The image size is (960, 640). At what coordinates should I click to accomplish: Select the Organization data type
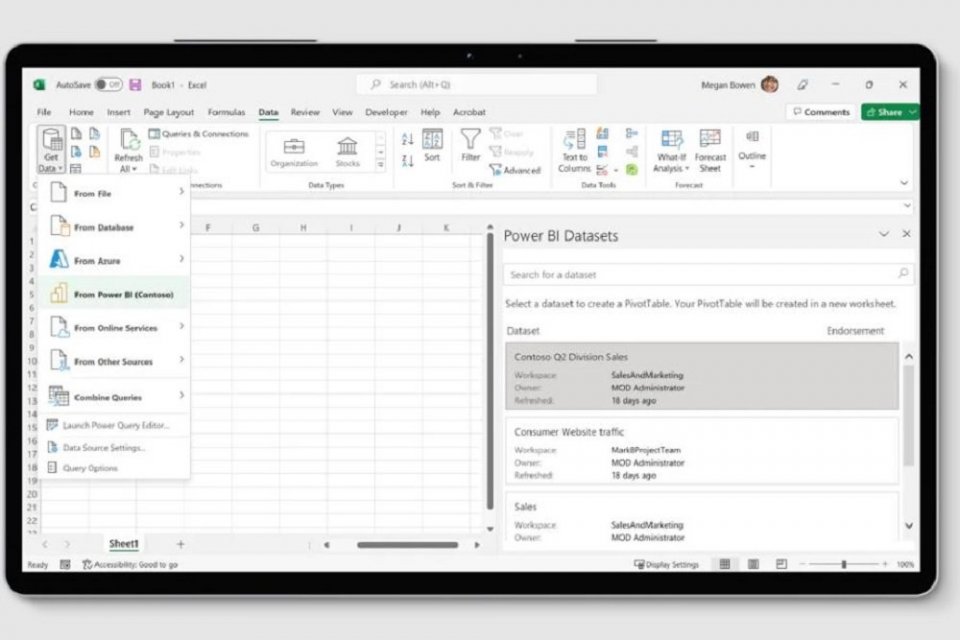294,152
